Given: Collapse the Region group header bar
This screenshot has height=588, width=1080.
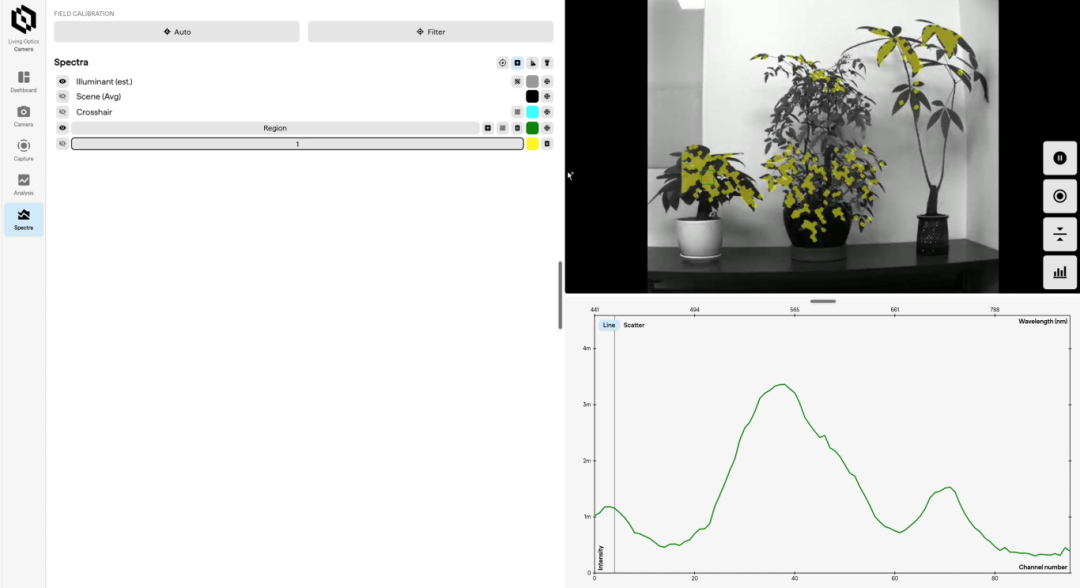Looking at the screenshot, I should tap(275, 128).
